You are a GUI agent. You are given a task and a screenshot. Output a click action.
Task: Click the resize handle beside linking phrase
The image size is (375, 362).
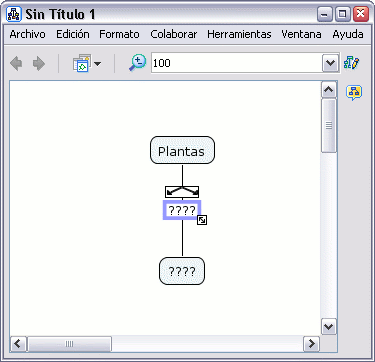click(202, 220)
